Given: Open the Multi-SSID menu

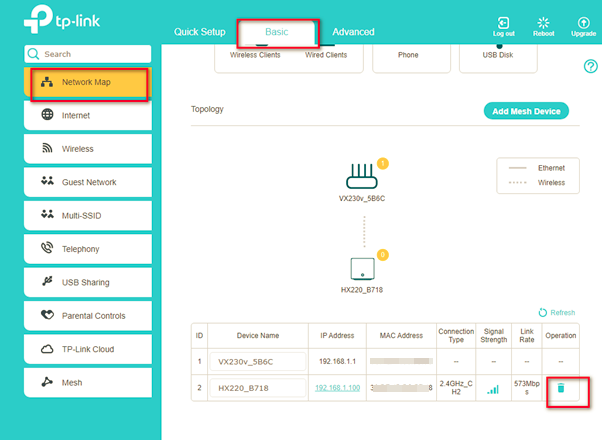Looking at the screenshot, I should (88, 216).
